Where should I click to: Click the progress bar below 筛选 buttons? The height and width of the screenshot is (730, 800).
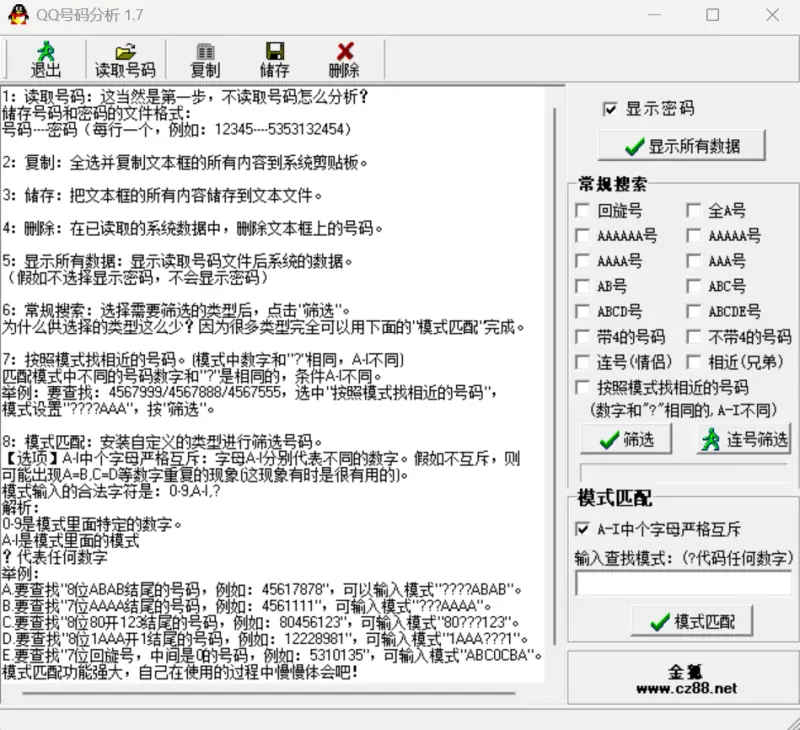coord(684,472)
